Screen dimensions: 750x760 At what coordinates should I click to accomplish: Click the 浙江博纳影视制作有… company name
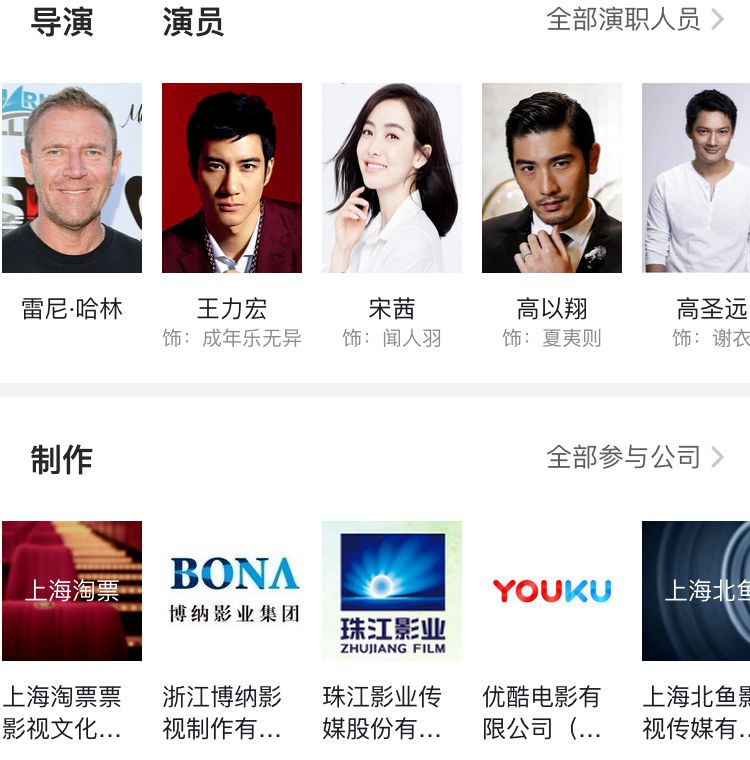[222, 712]
